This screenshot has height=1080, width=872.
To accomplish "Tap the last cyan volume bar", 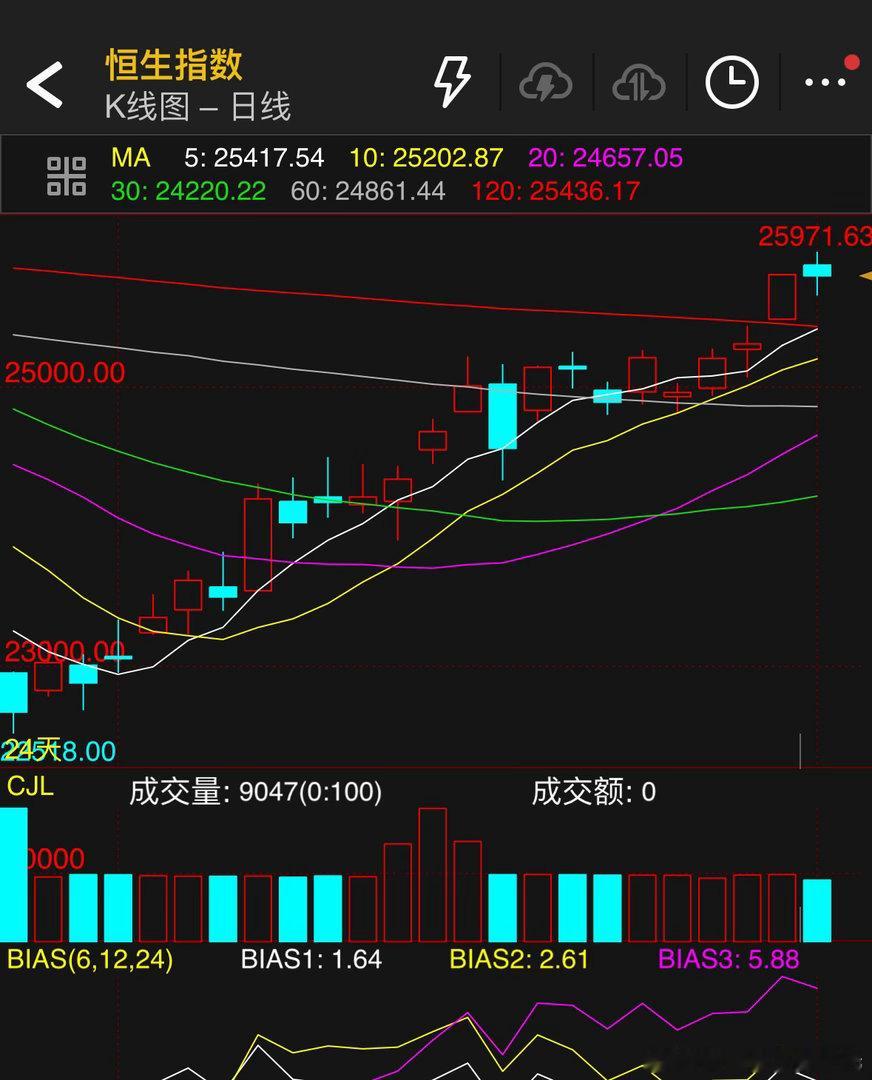I will 817,911.
